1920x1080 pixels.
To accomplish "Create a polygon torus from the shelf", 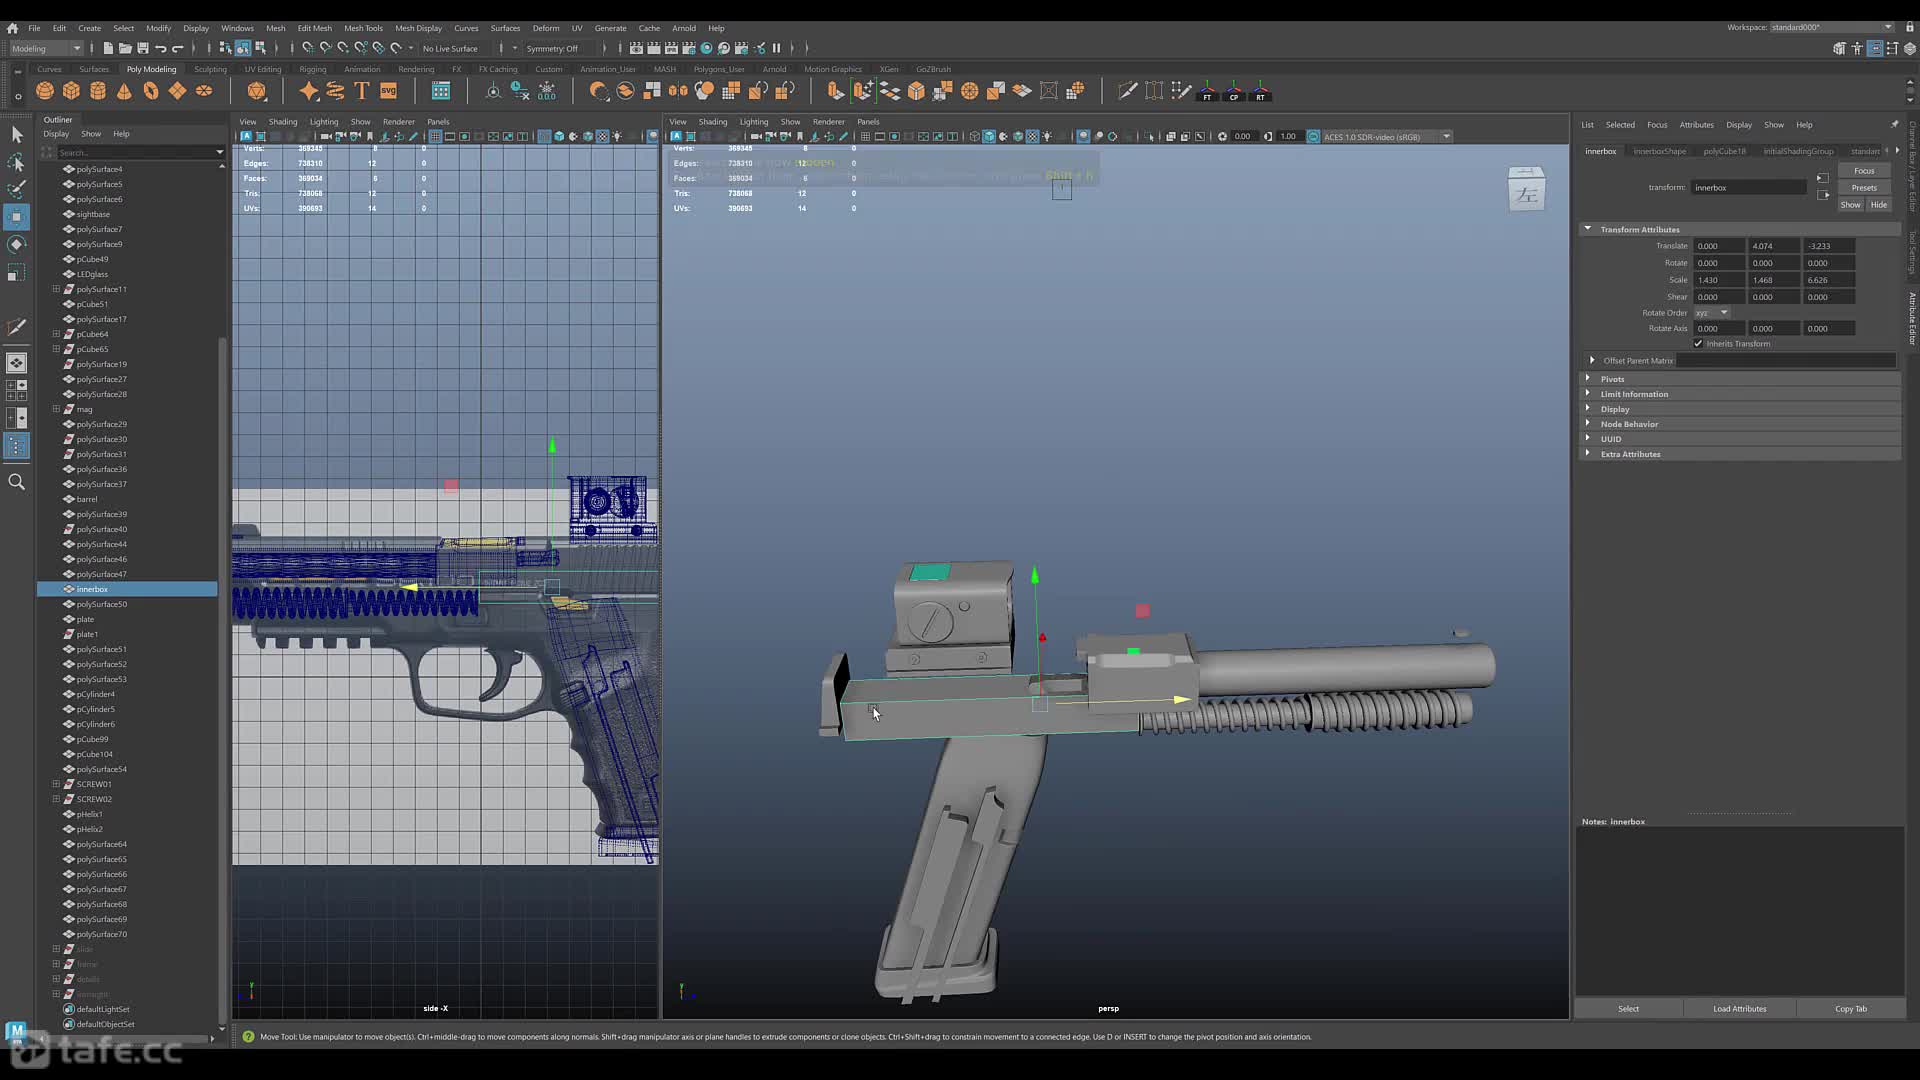I will (x=151, y=91).
